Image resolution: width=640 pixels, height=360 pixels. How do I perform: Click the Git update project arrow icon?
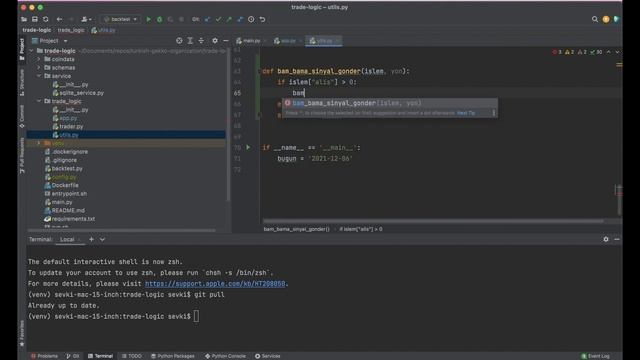207,19
